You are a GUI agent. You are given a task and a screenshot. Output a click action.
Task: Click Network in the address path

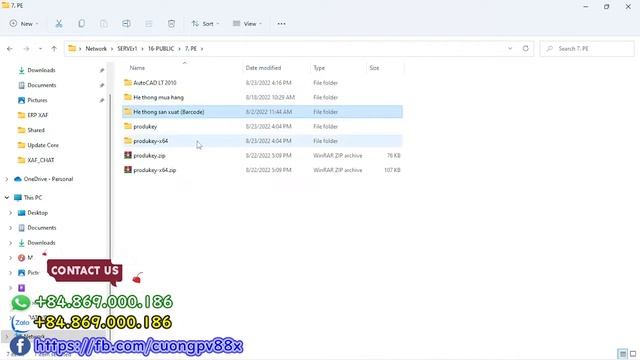pyautogui.click(x=96, y=49)
